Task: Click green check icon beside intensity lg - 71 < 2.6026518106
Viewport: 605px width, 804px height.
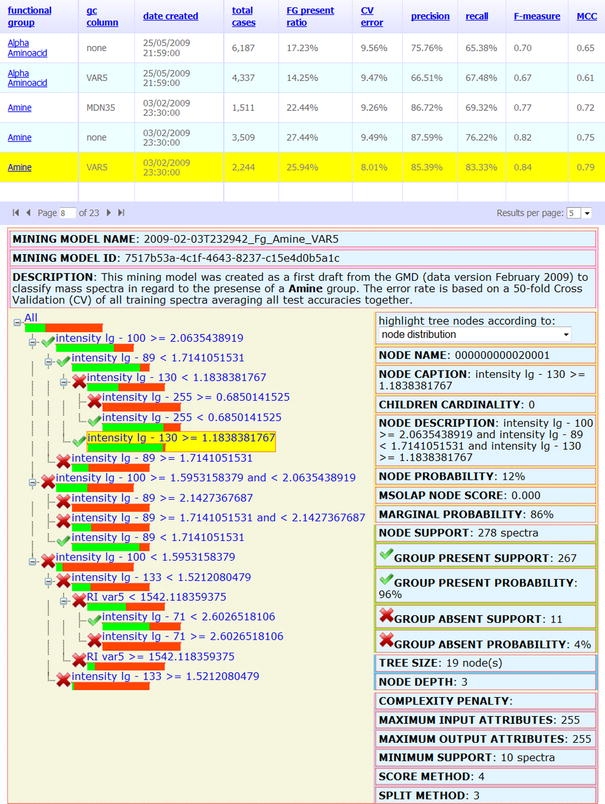Action: click(x=94, y=620)
